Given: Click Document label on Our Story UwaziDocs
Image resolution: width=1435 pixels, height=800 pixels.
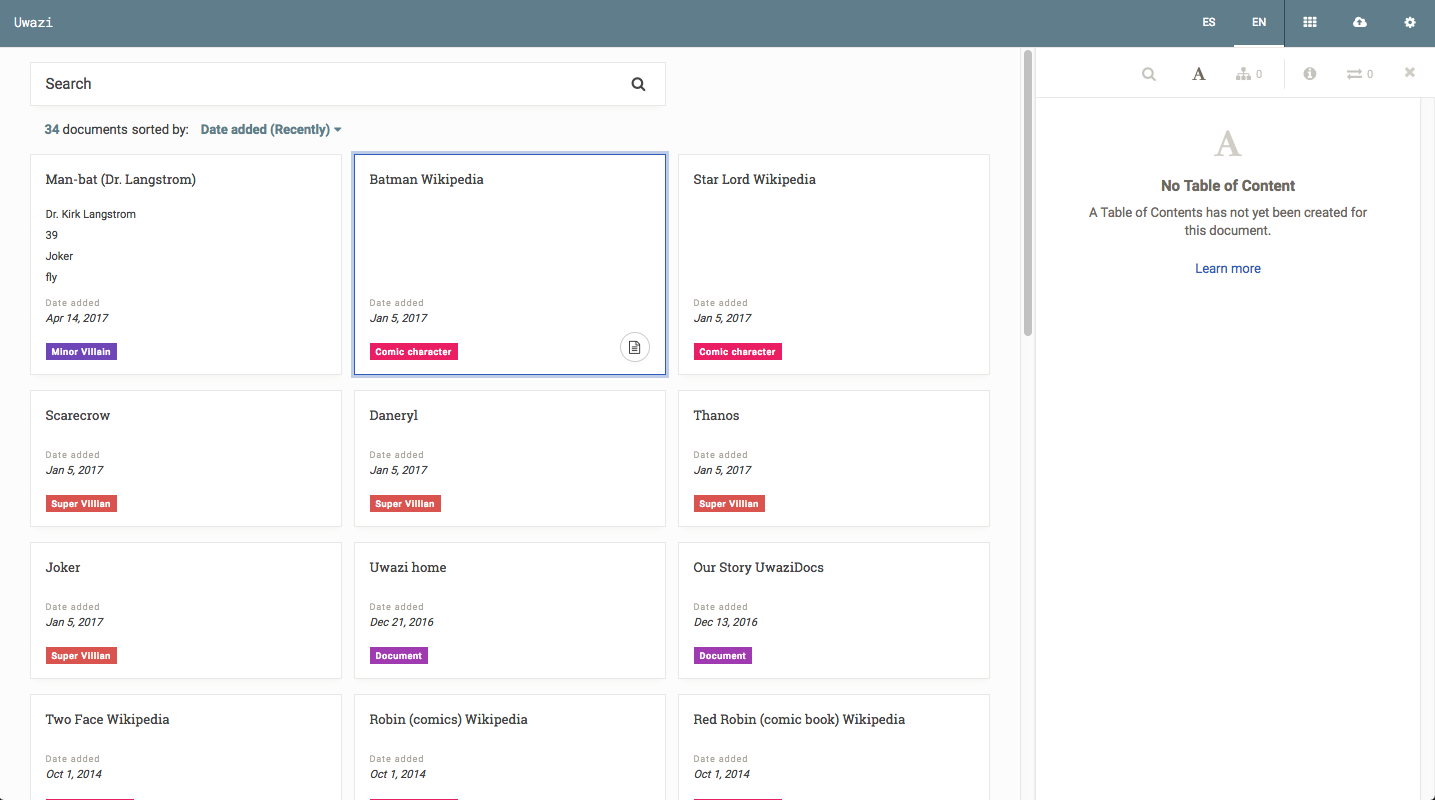Looking at the screenshot, I should [723, 656].
